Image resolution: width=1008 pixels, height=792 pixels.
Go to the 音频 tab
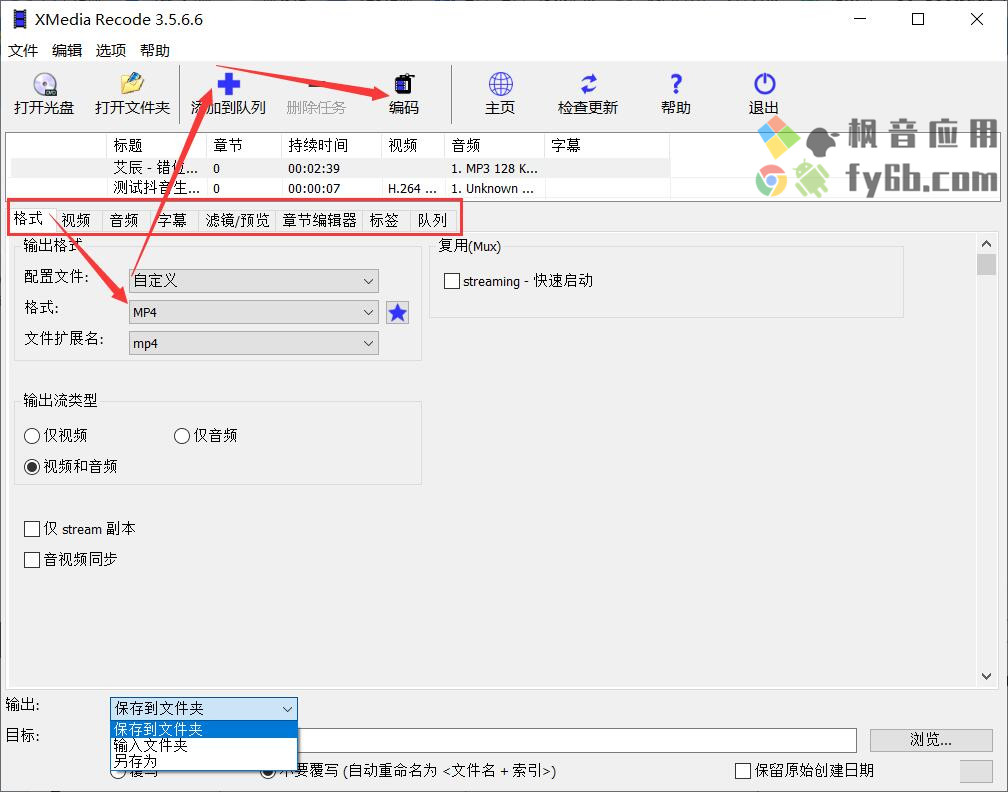coord(124,220)
